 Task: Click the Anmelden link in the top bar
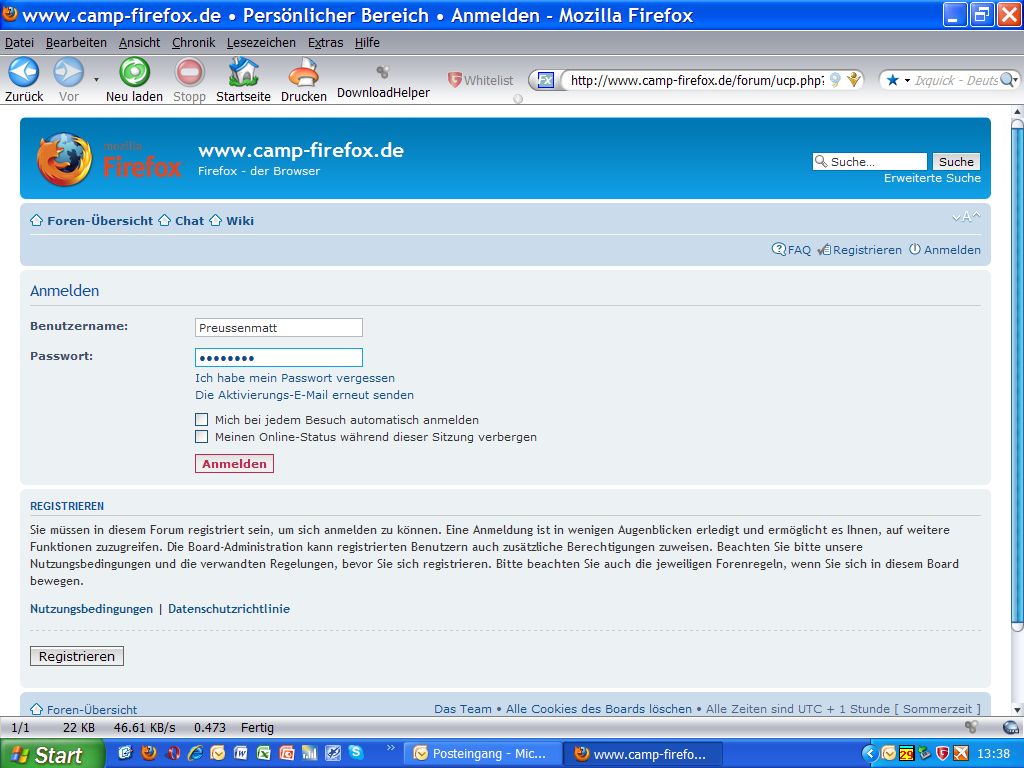[x=952, y=249]
